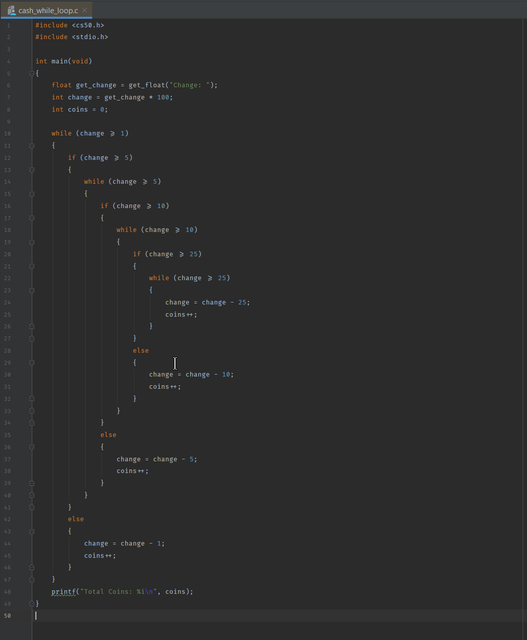Collapse outer while block fold on line 11
527x640 pixels.
pyautogui.click(x=31, y=146)
